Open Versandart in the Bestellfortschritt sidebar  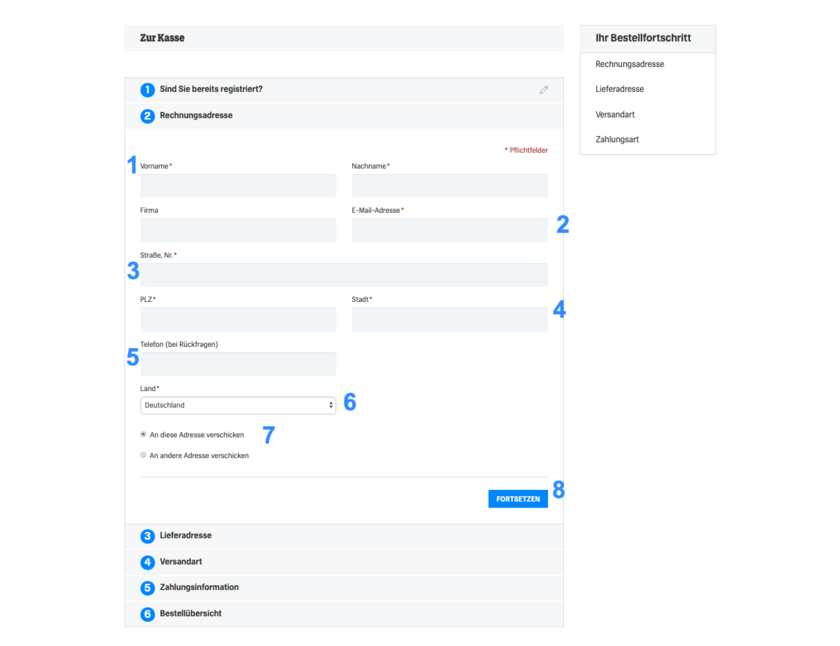point(614,115)
